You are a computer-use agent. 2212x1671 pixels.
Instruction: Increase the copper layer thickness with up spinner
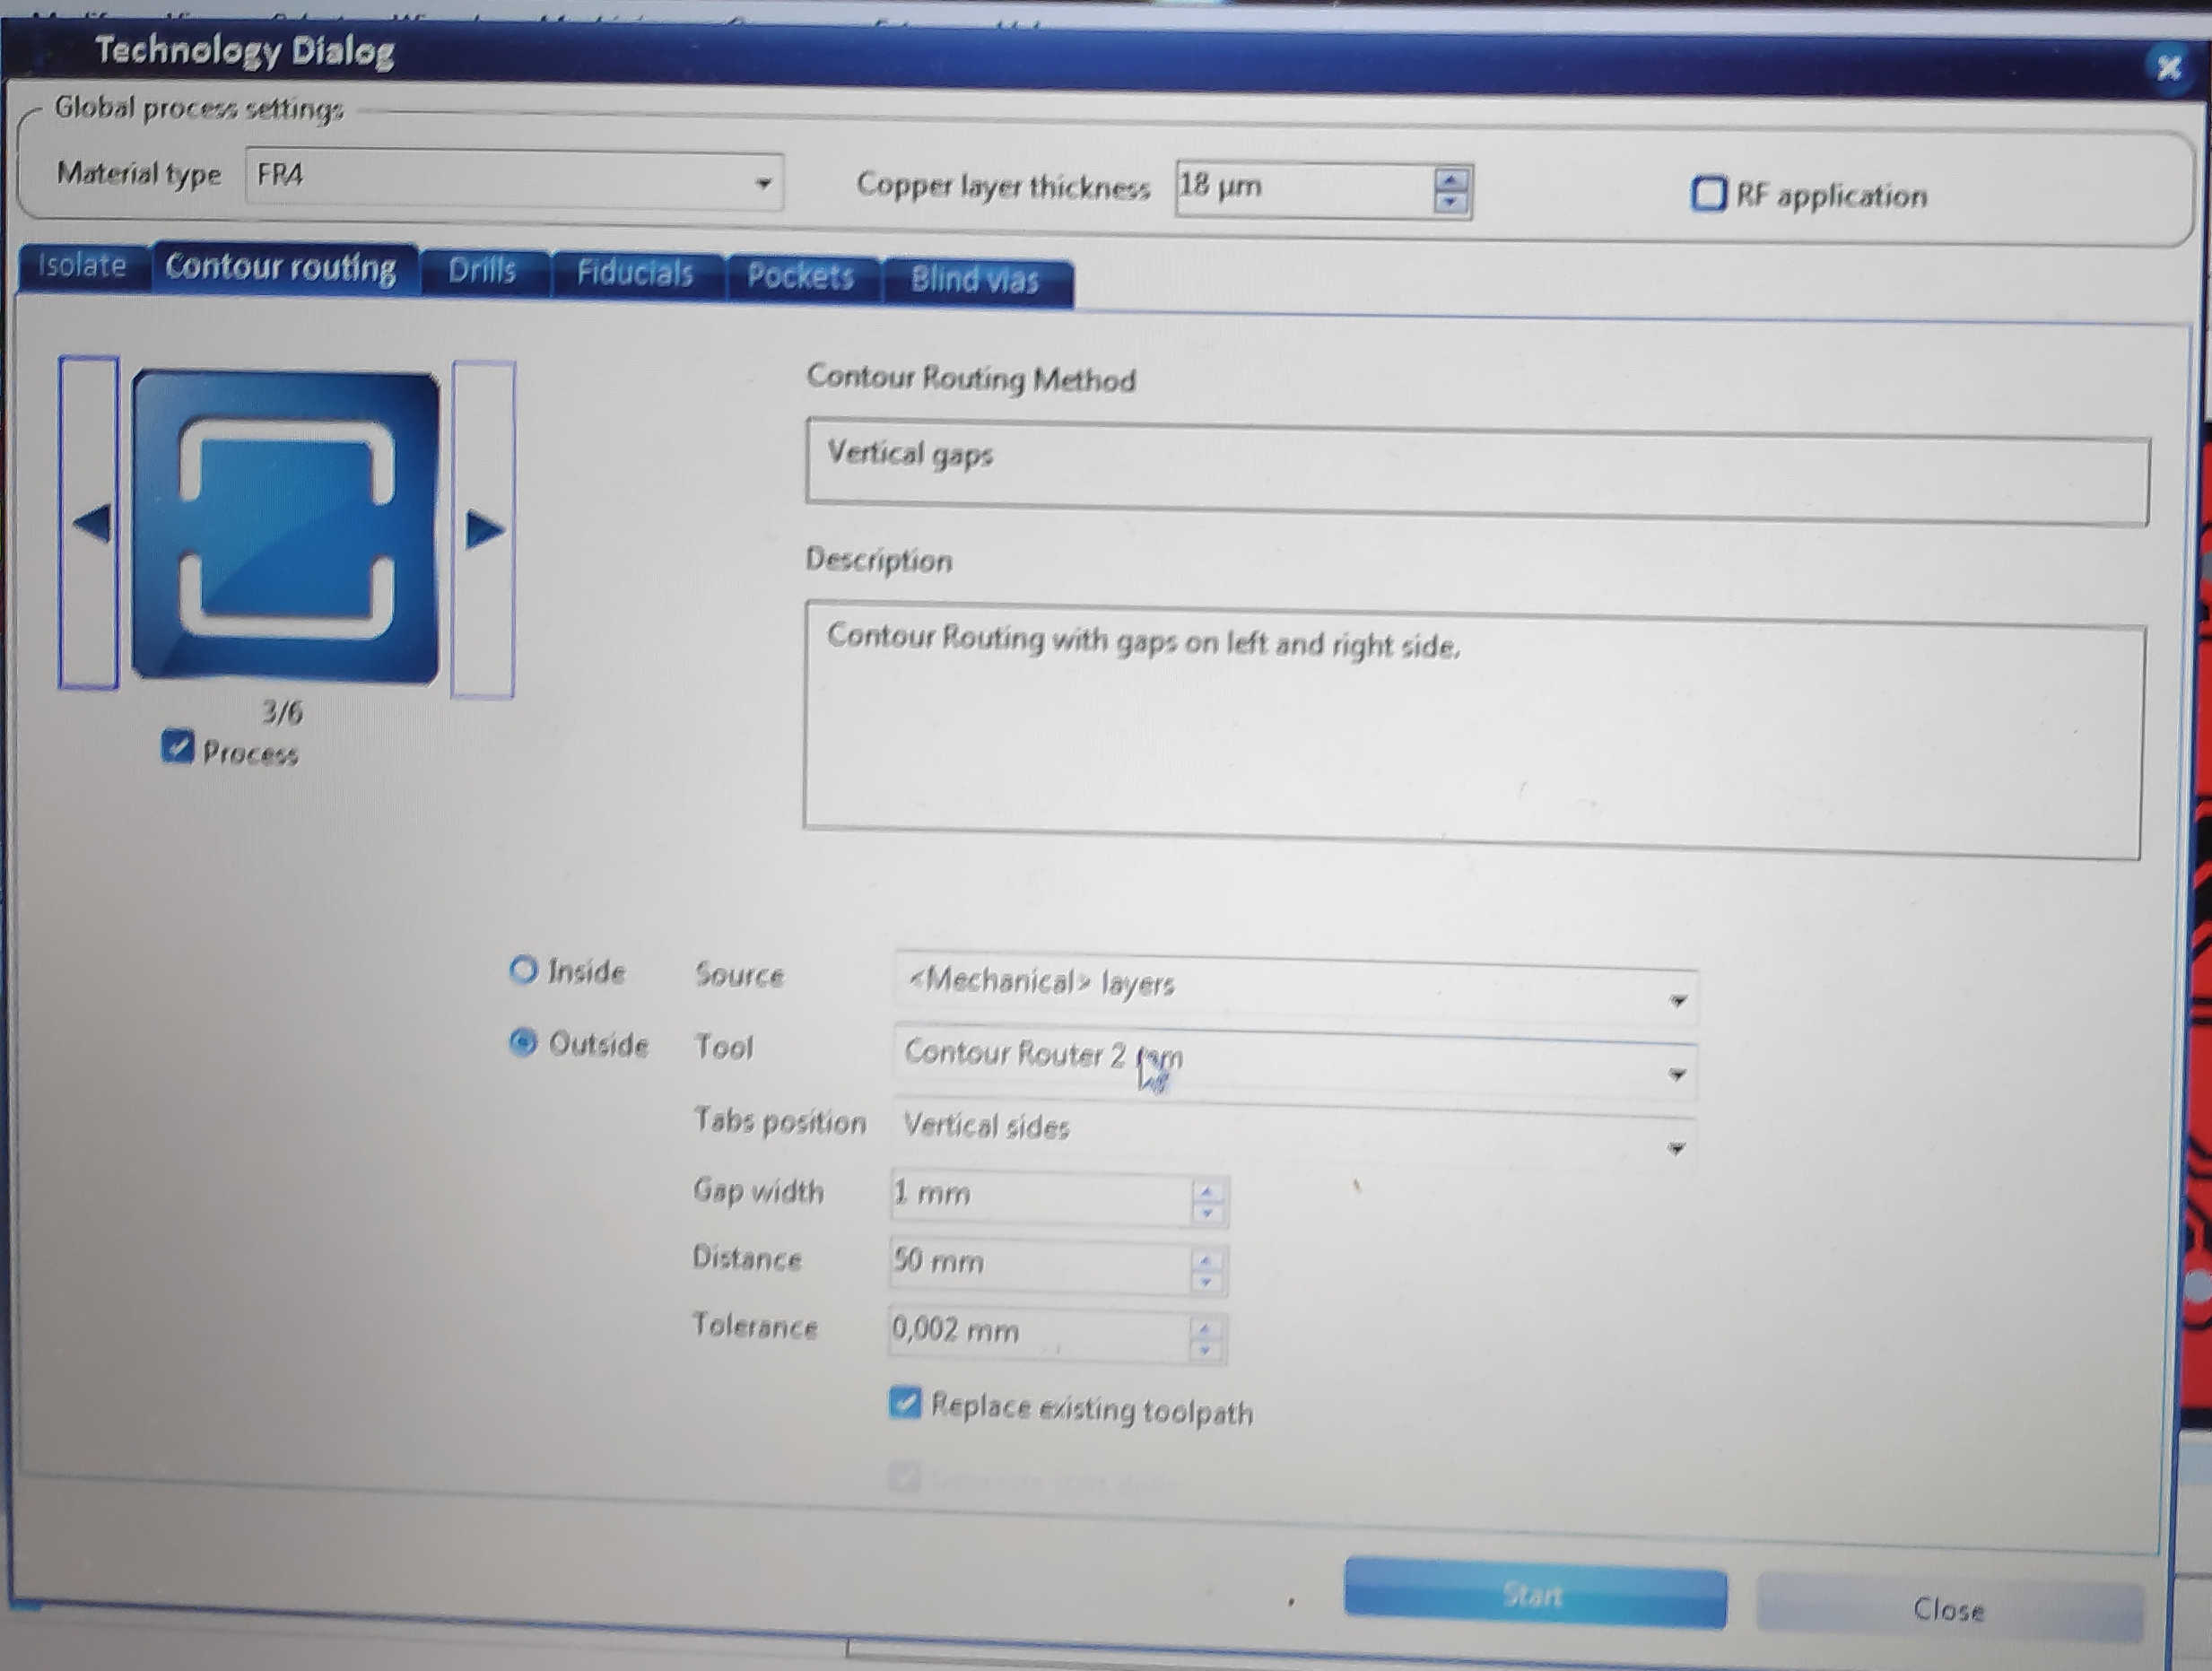click(1450, 179)
